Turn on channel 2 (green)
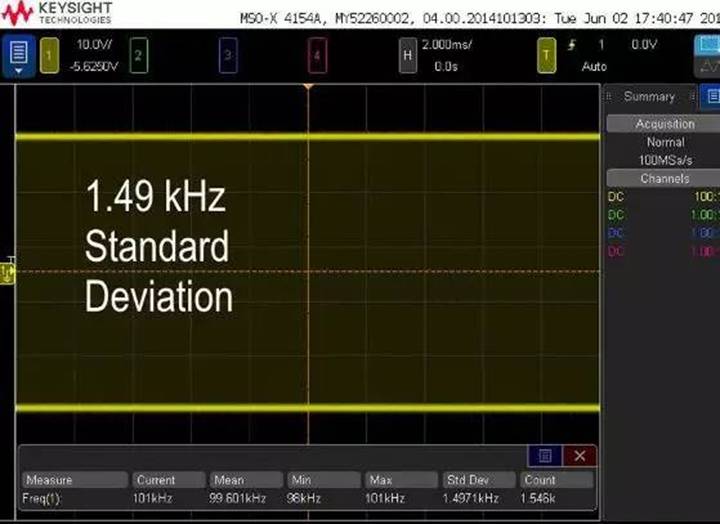Screen dimensions: 720x524 pos(139,56)
